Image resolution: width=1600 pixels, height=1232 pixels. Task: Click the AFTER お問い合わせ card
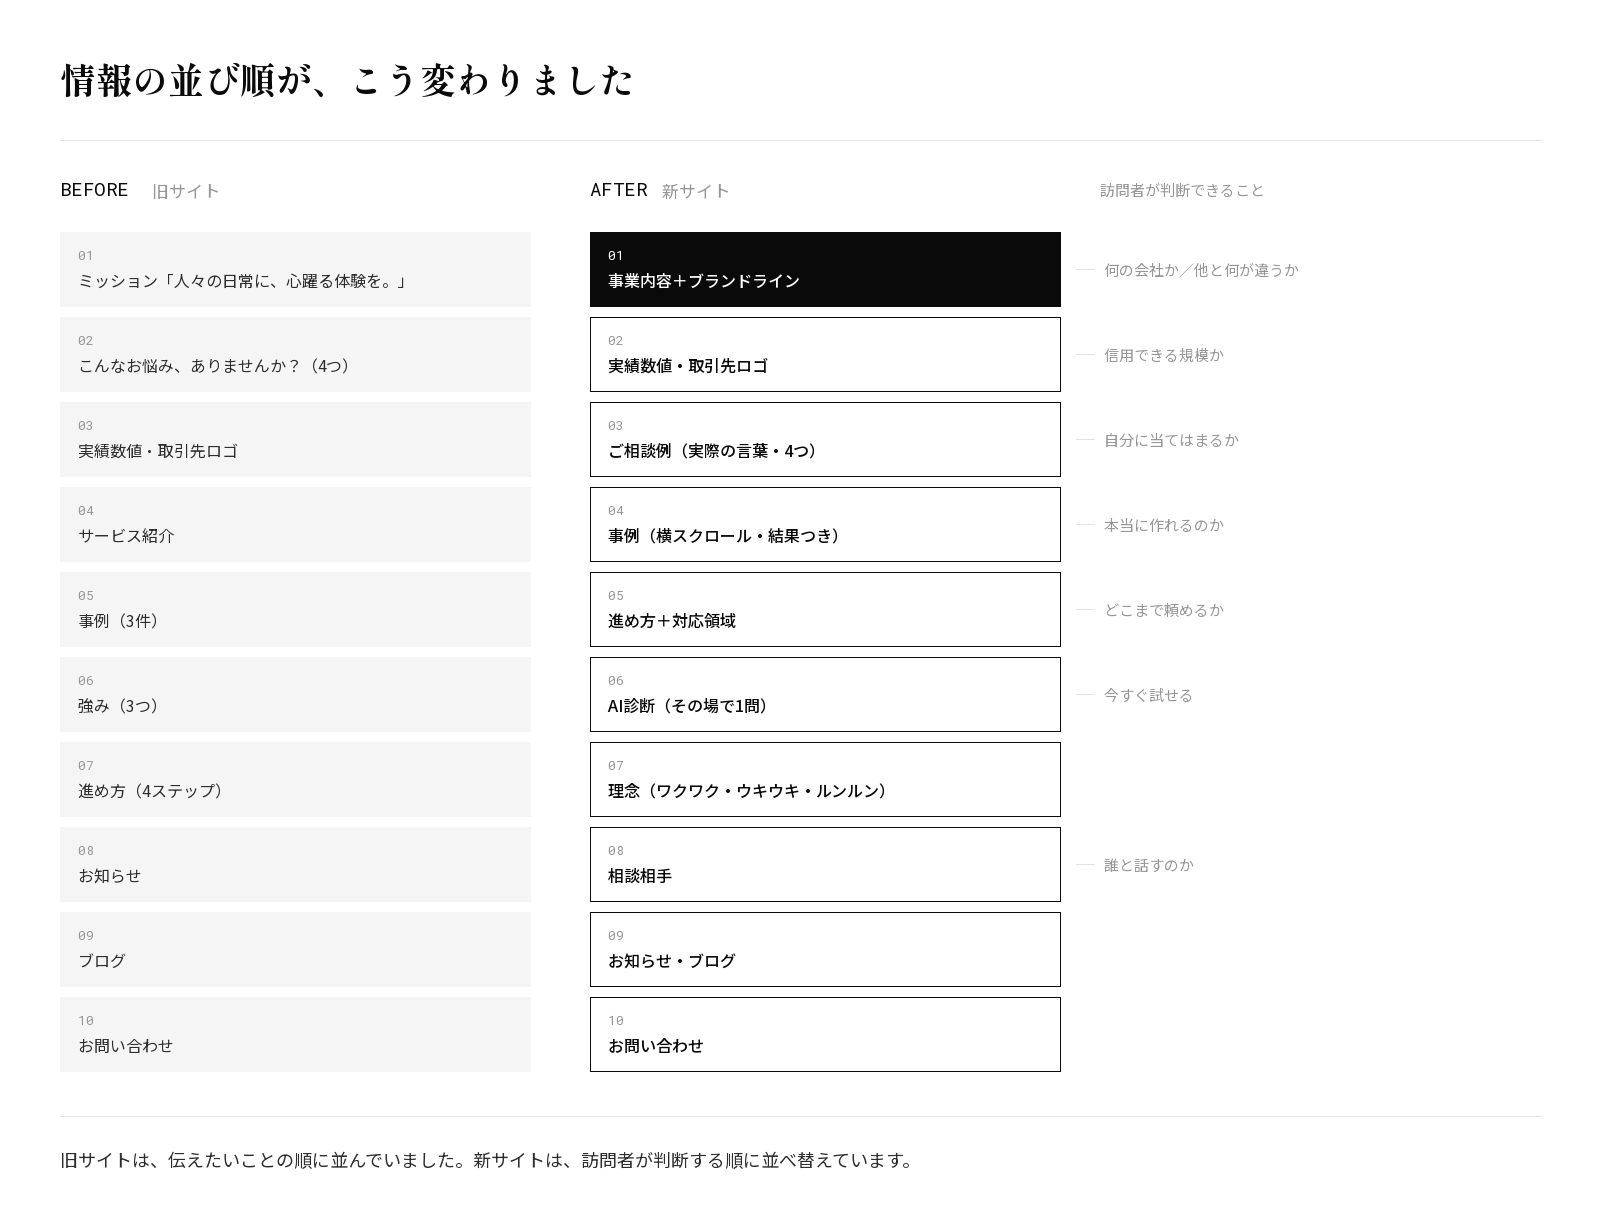click(x=825, y=1034)
